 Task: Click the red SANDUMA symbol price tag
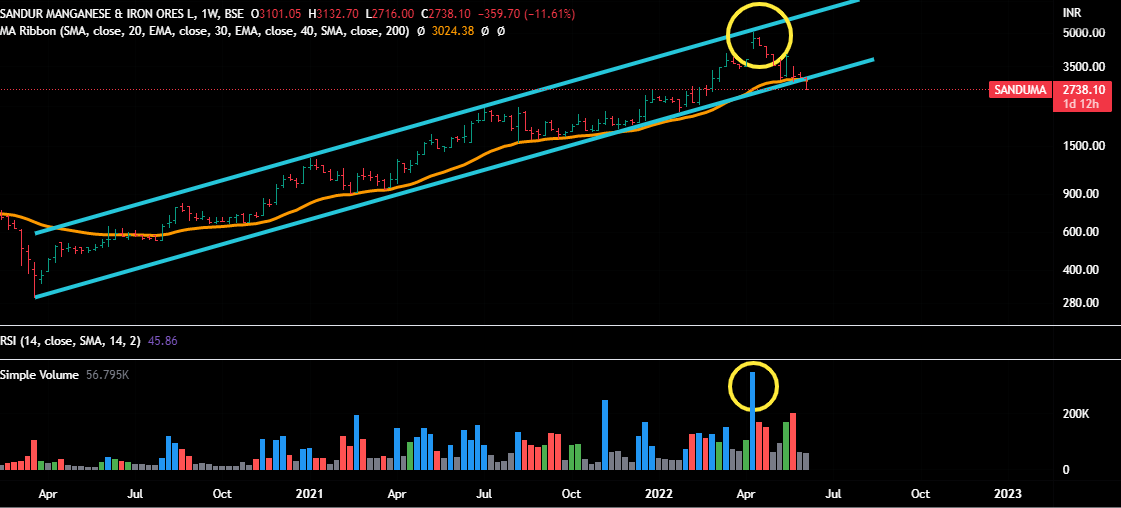tap(1020, 90)
